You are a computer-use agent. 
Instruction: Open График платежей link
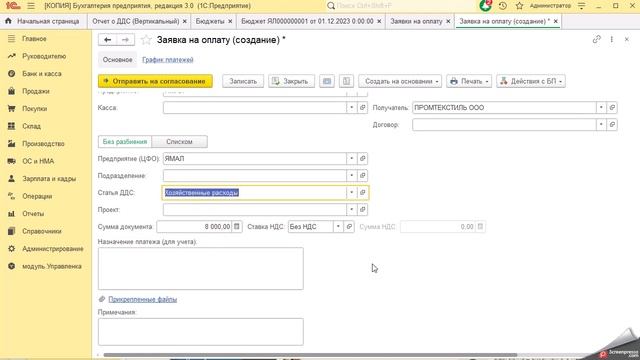click(x=168, y=60)
